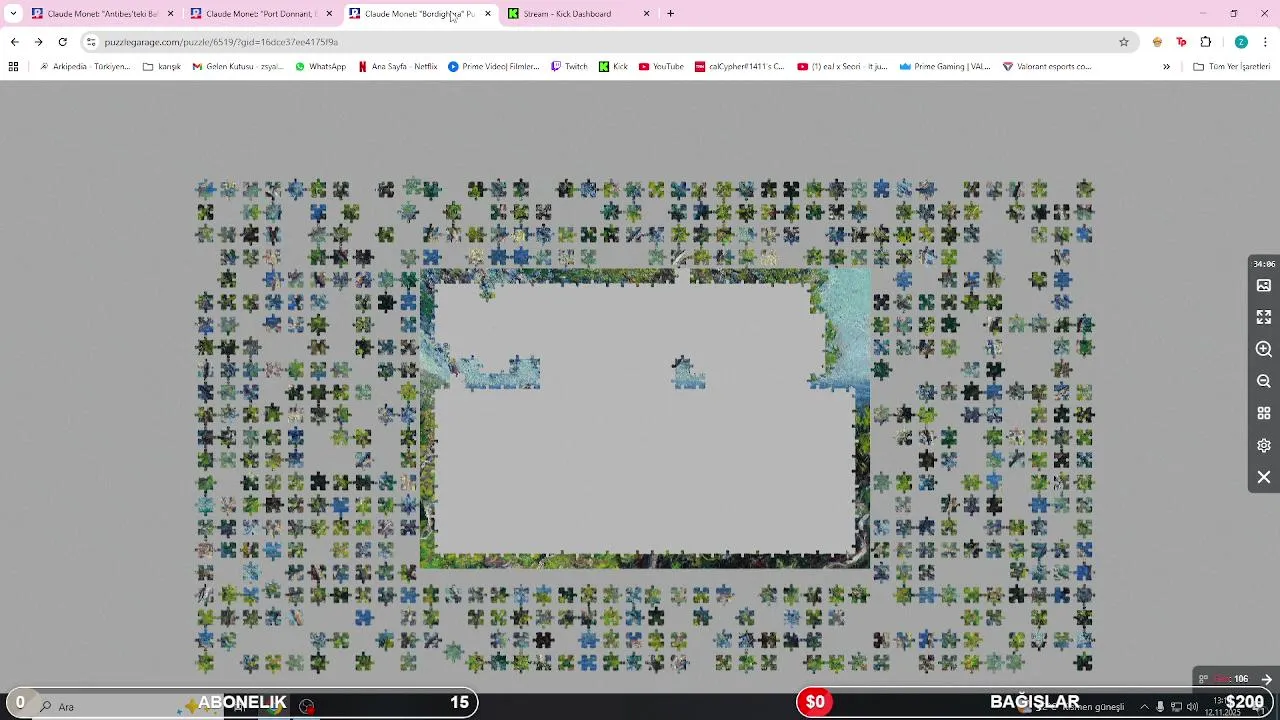Arrange pieces with the grid icon
The image size is (1280, 720).
[x=1264, y=413]
